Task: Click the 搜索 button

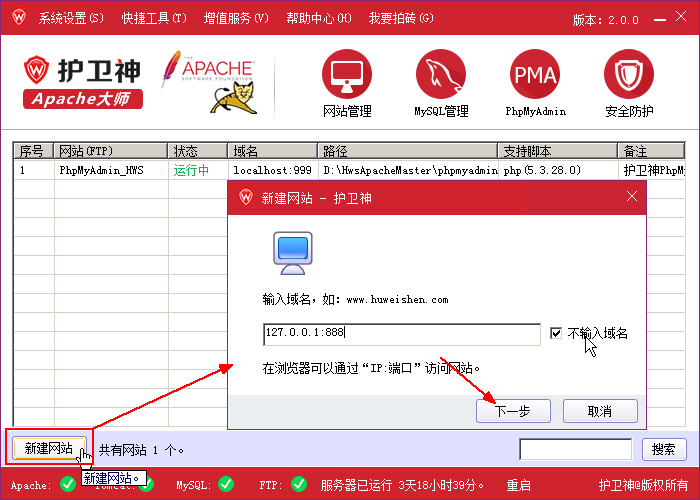Action: click(x=664, y=449)
